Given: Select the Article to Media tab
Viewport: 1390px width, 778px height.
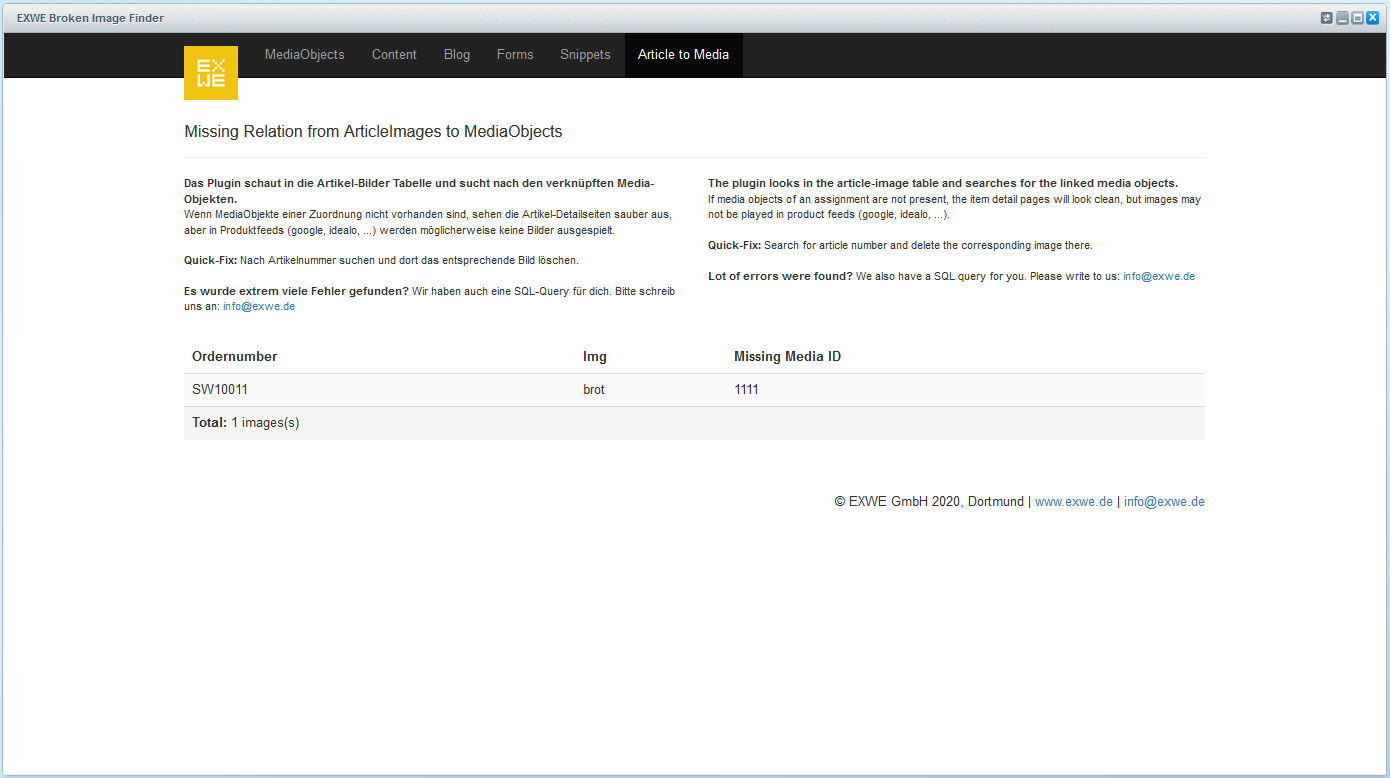Looking at the screenshot, I should coord(683,55).
